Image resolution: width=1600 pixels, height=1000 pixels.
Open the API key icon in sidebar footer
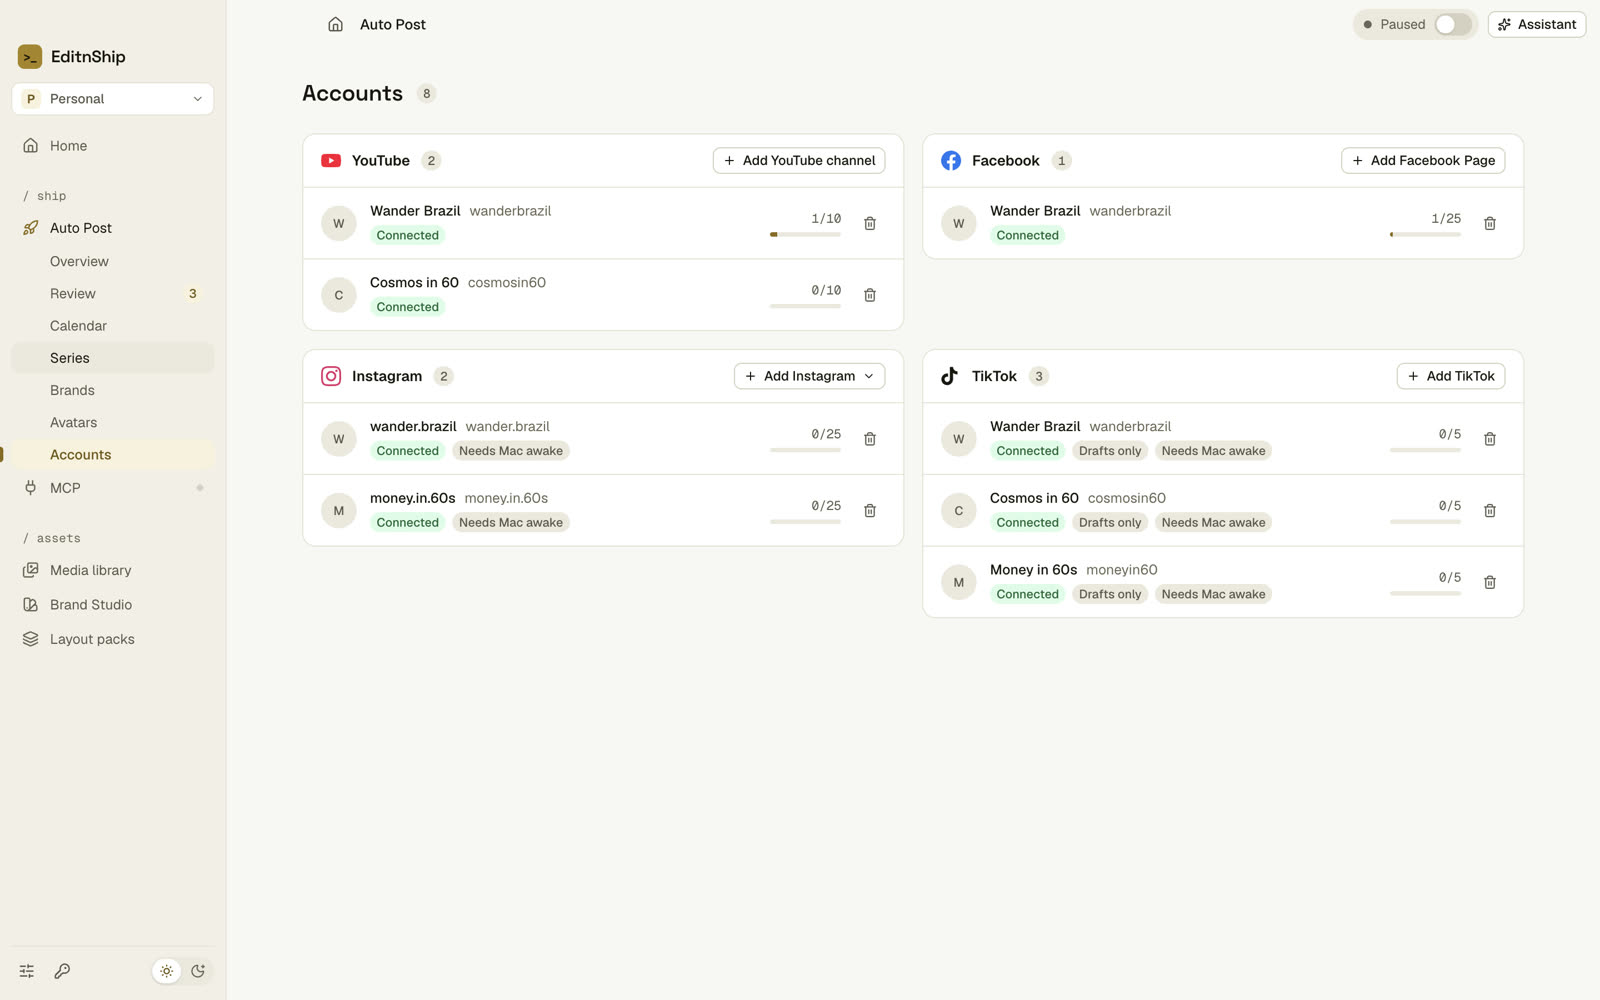tap(62, 971)
